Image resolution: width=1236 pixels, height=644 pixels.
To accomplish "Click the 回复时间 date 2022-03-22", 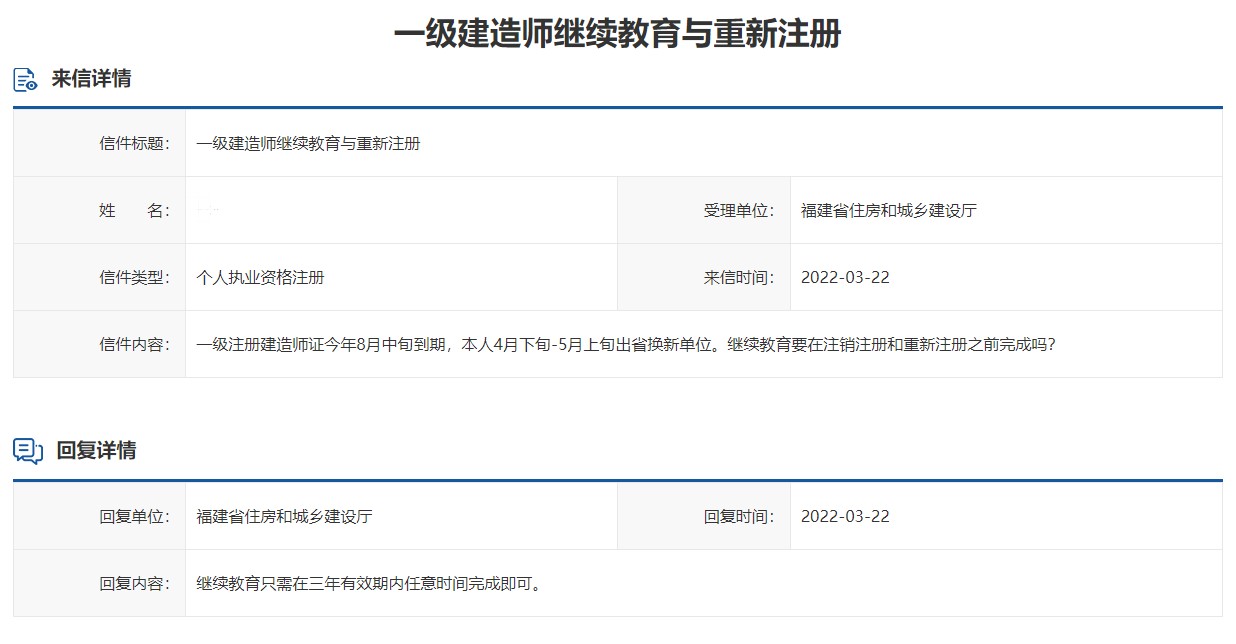I will pyautogui.click(x=845, y=516).
